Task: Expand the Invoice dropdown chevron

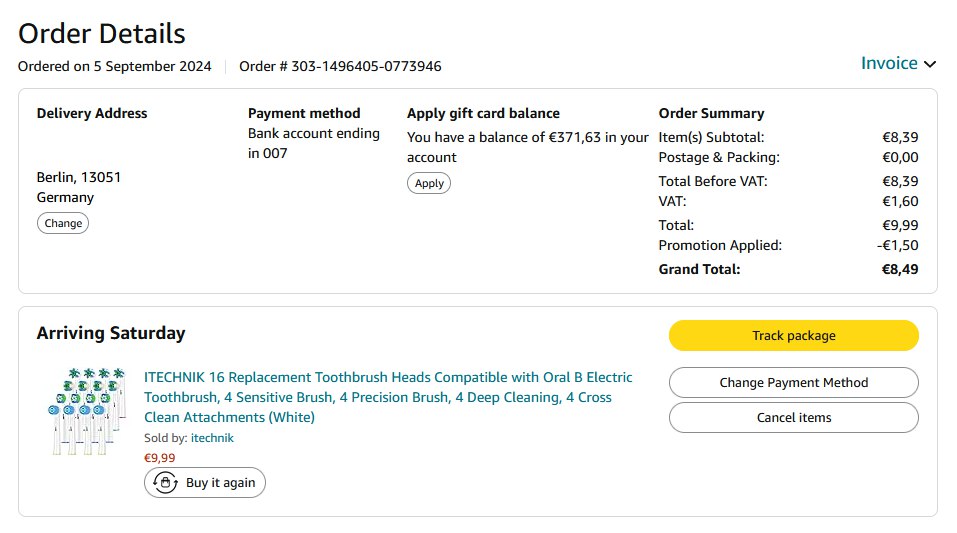Action: [930, 64]
